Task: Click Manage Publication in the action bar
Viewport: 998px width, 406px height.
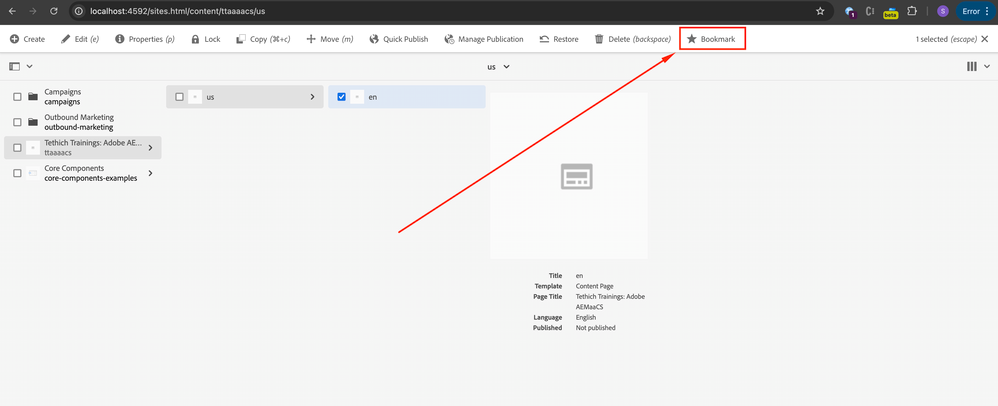Action: pyautogui.click(x=484, y=39)
